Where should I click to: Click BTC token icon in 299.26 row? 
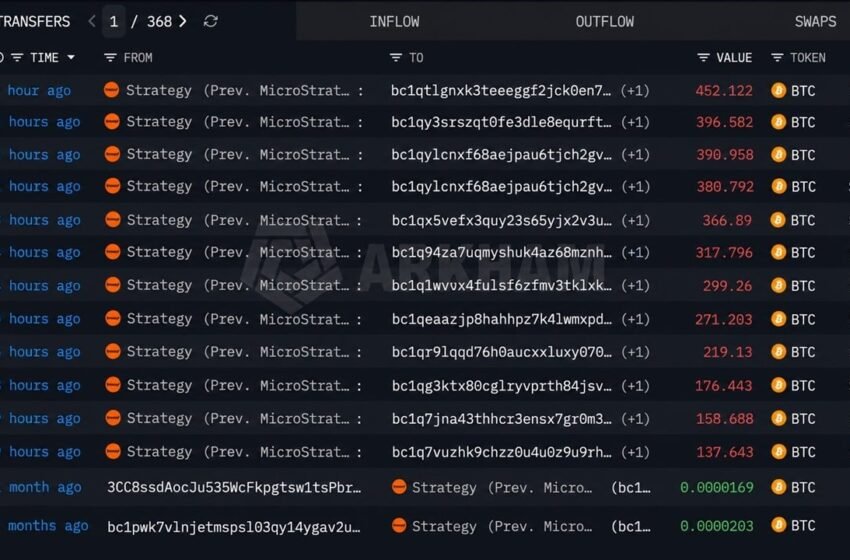coord(778,285)
